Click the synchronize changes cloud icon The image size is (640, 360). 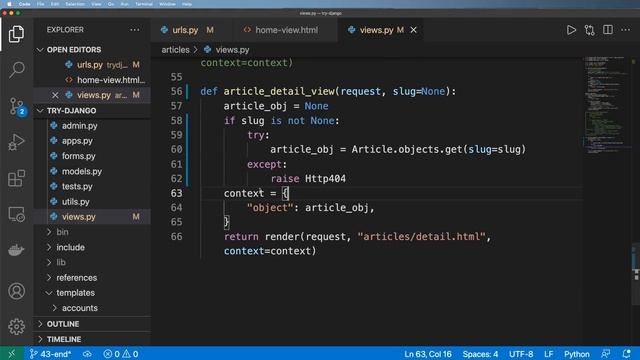(87, 354)
